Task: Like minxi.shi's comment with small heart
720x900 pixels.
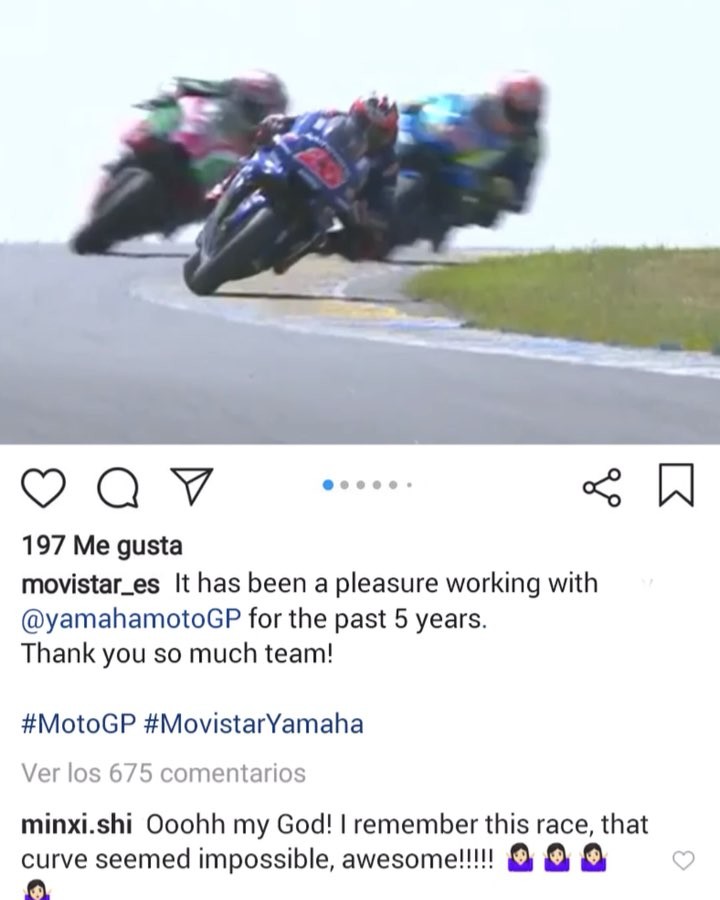Action: [683, 860]
